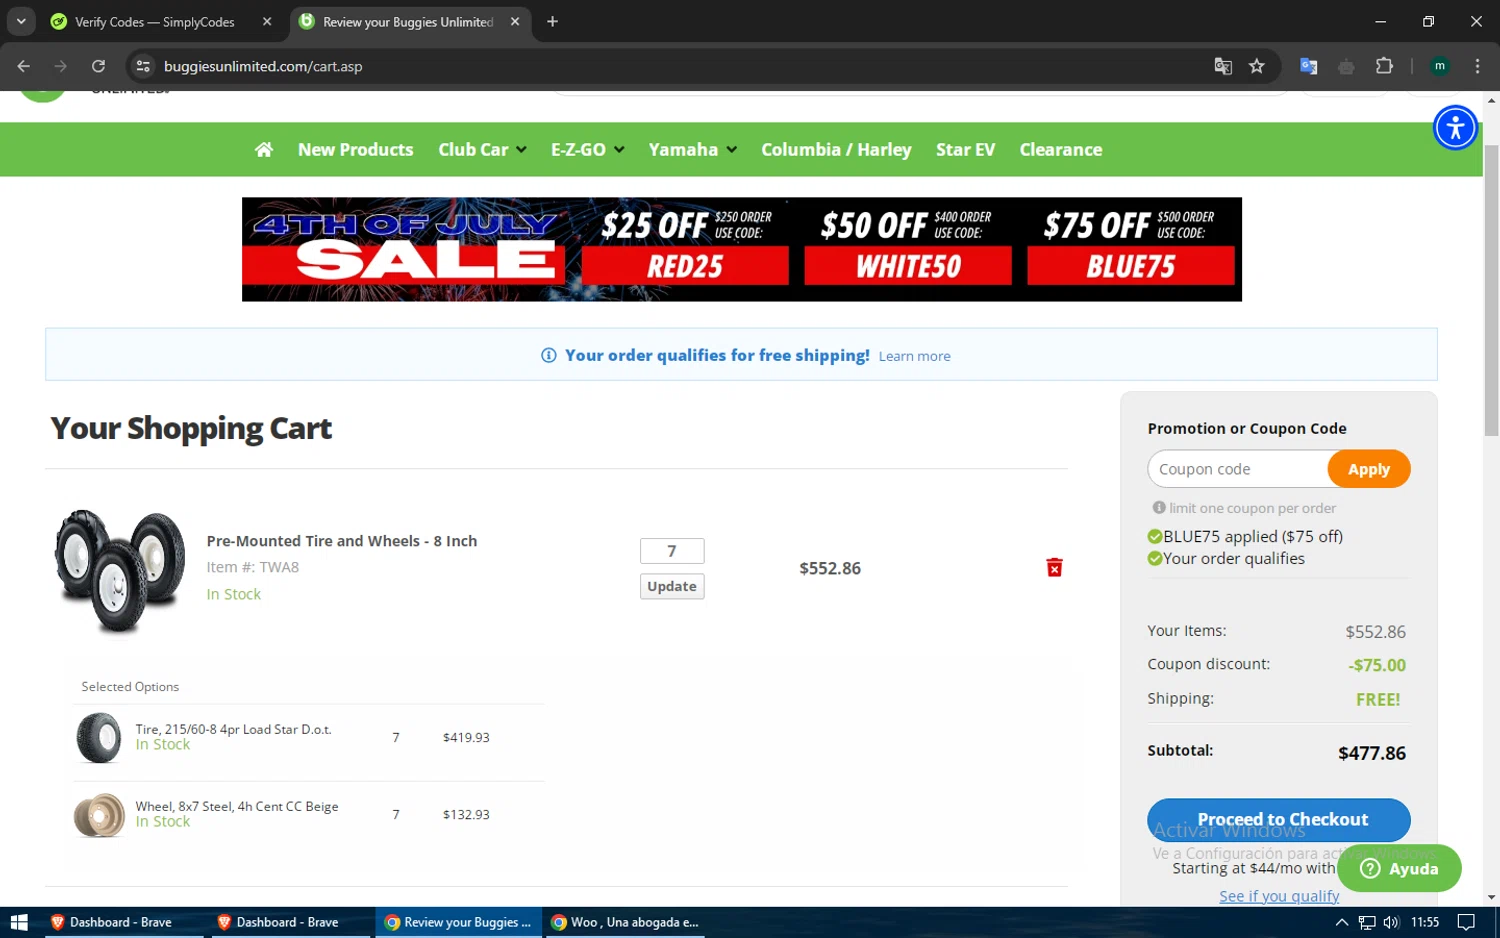Viewport: 1500px width, 938px height.
Task: Click the coupon limit info icon
Action: click(x=1159, y=508)
